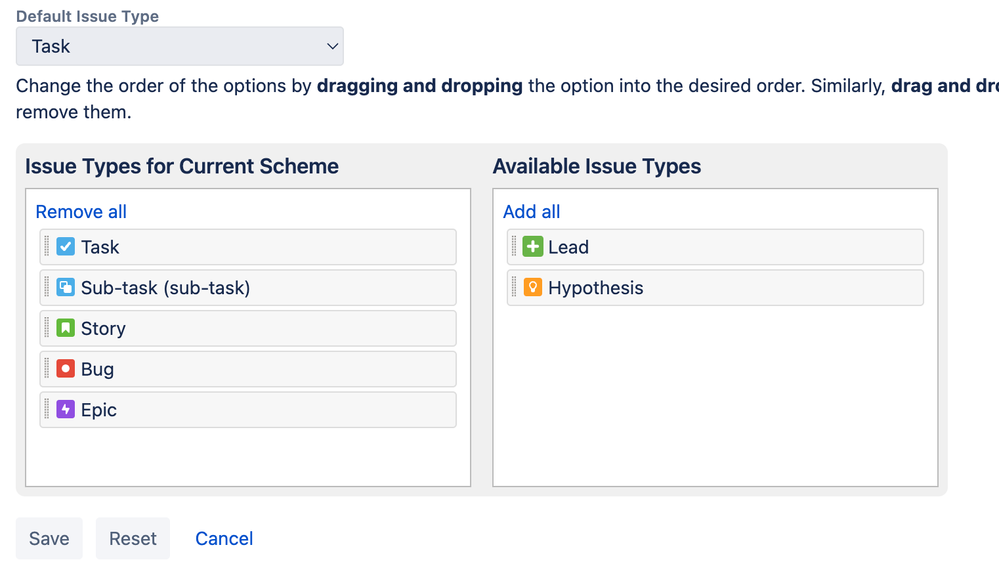
Task: Click the purple Epic lightning icon
Action: (x=66, y=410)
